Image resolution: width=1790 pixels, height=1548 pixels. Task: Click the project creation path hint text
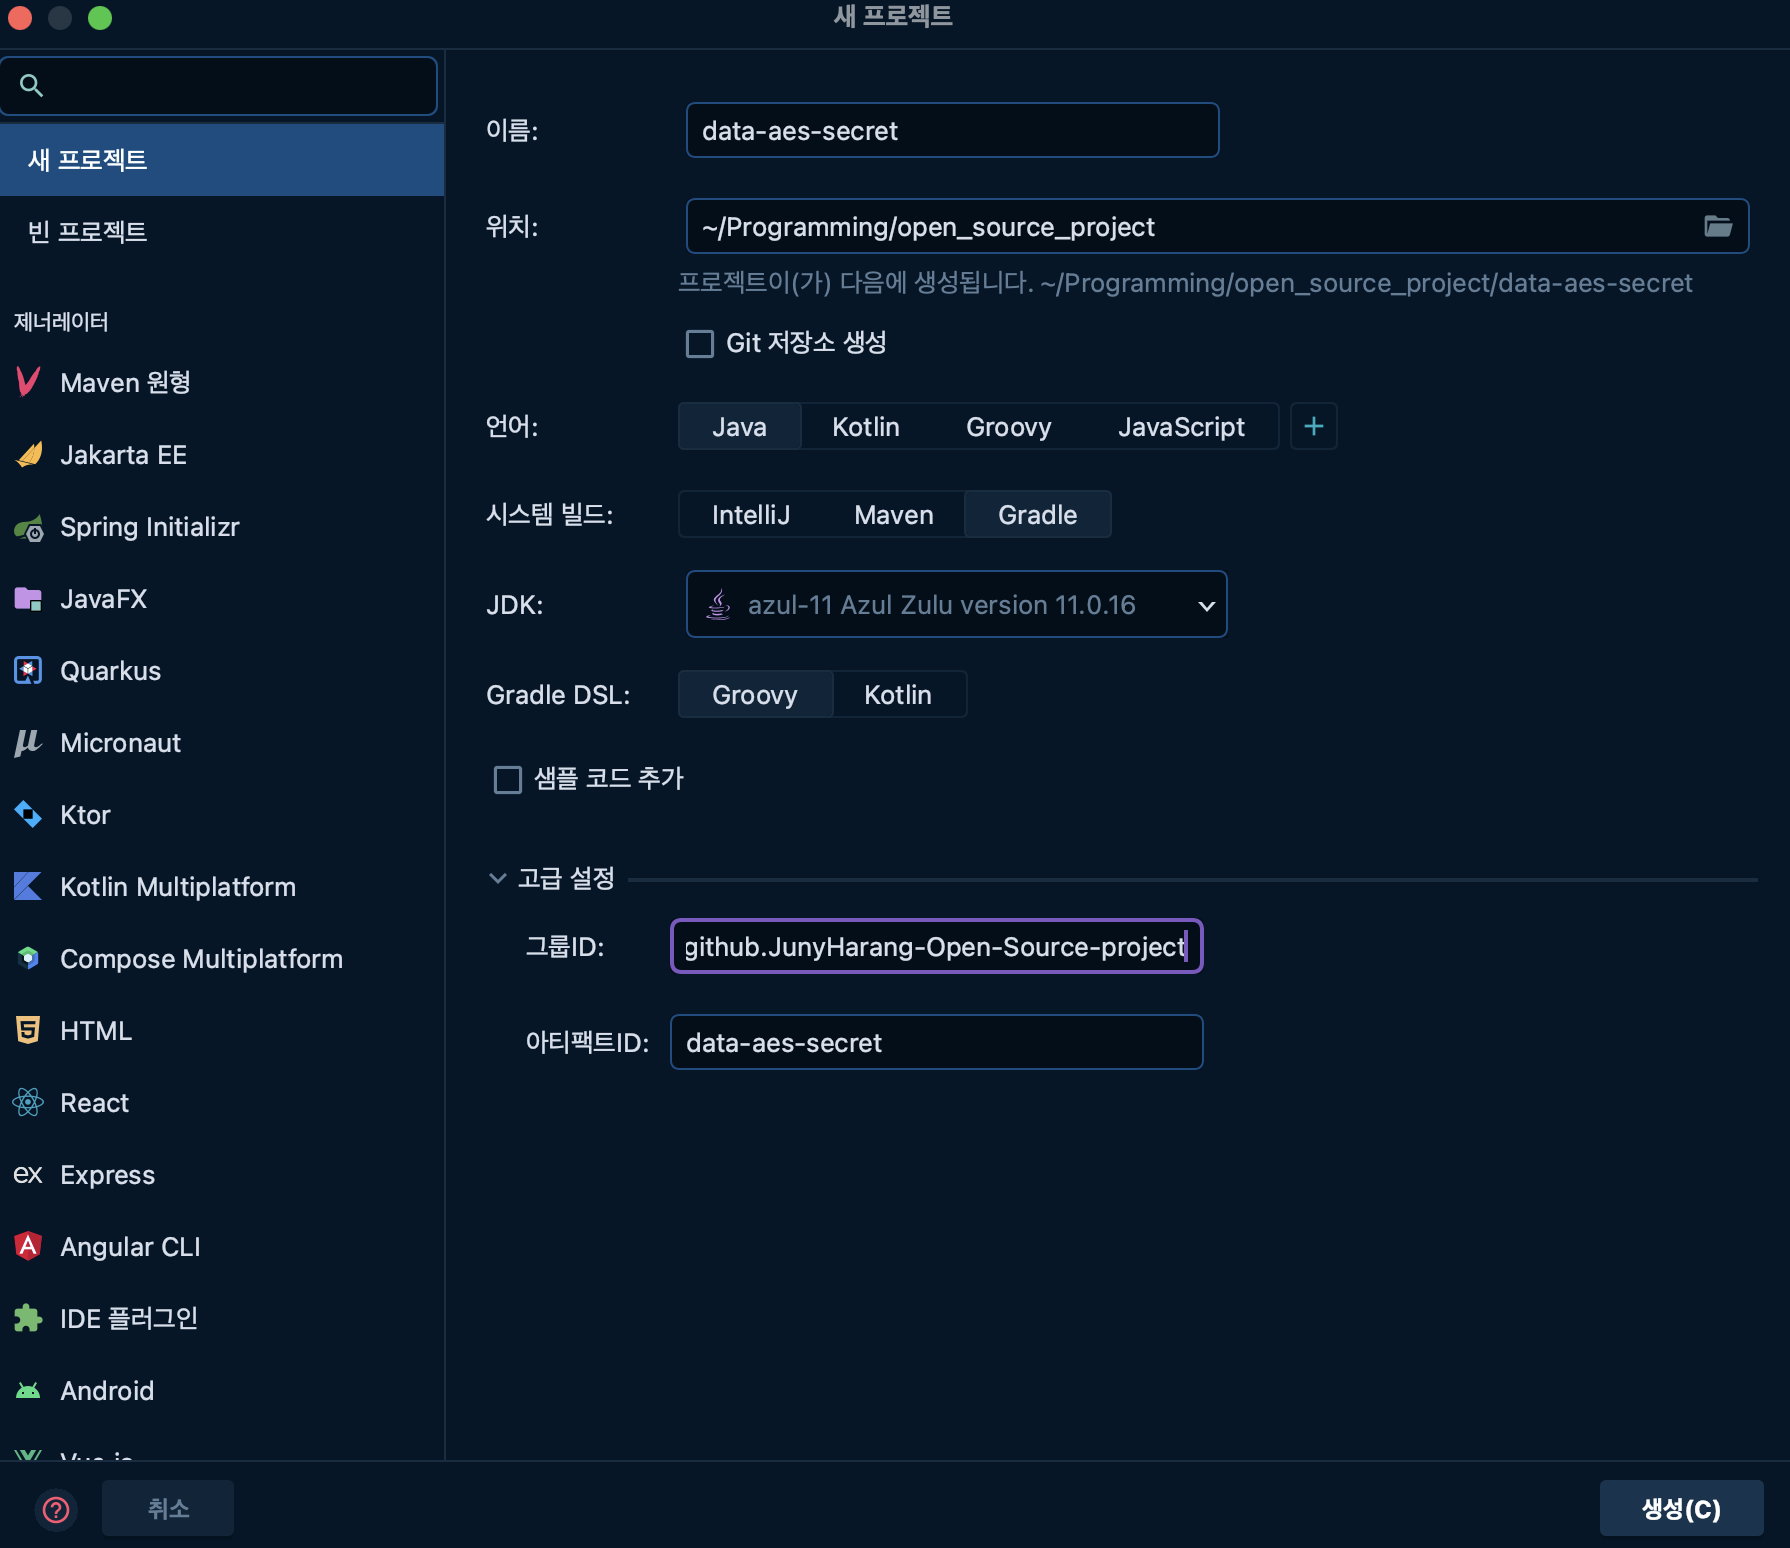(1185, 283)
